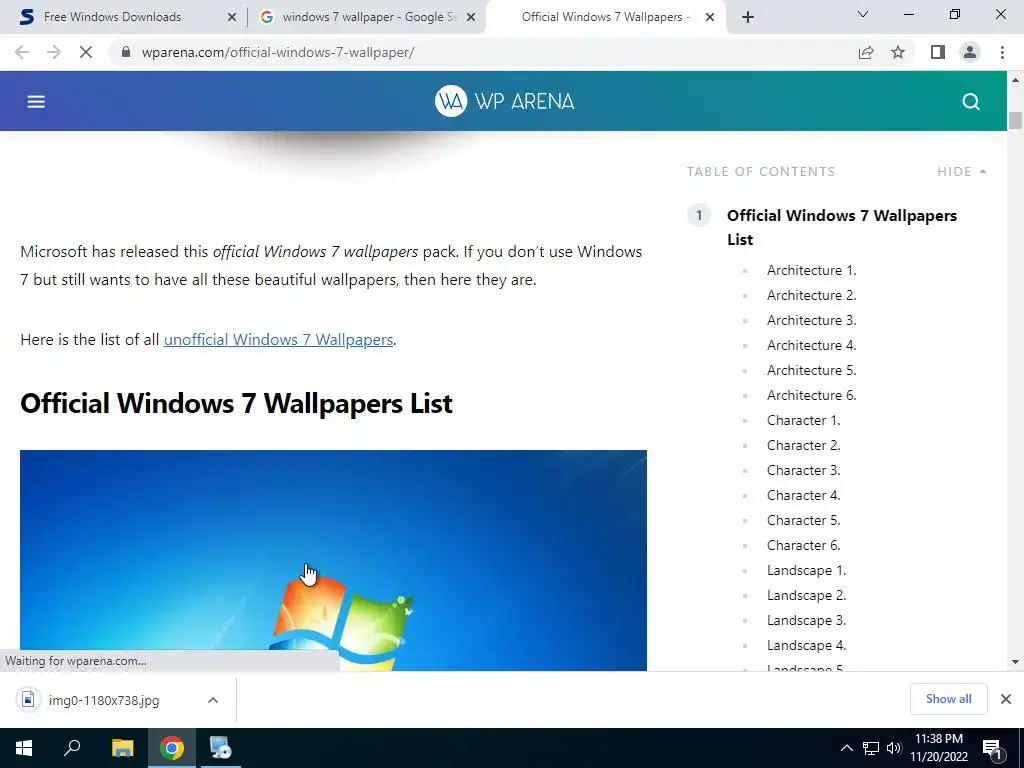Screen dimensions: 1024x768
Task: Open the tab search dropdown arrow
Action: pos(863,14)
